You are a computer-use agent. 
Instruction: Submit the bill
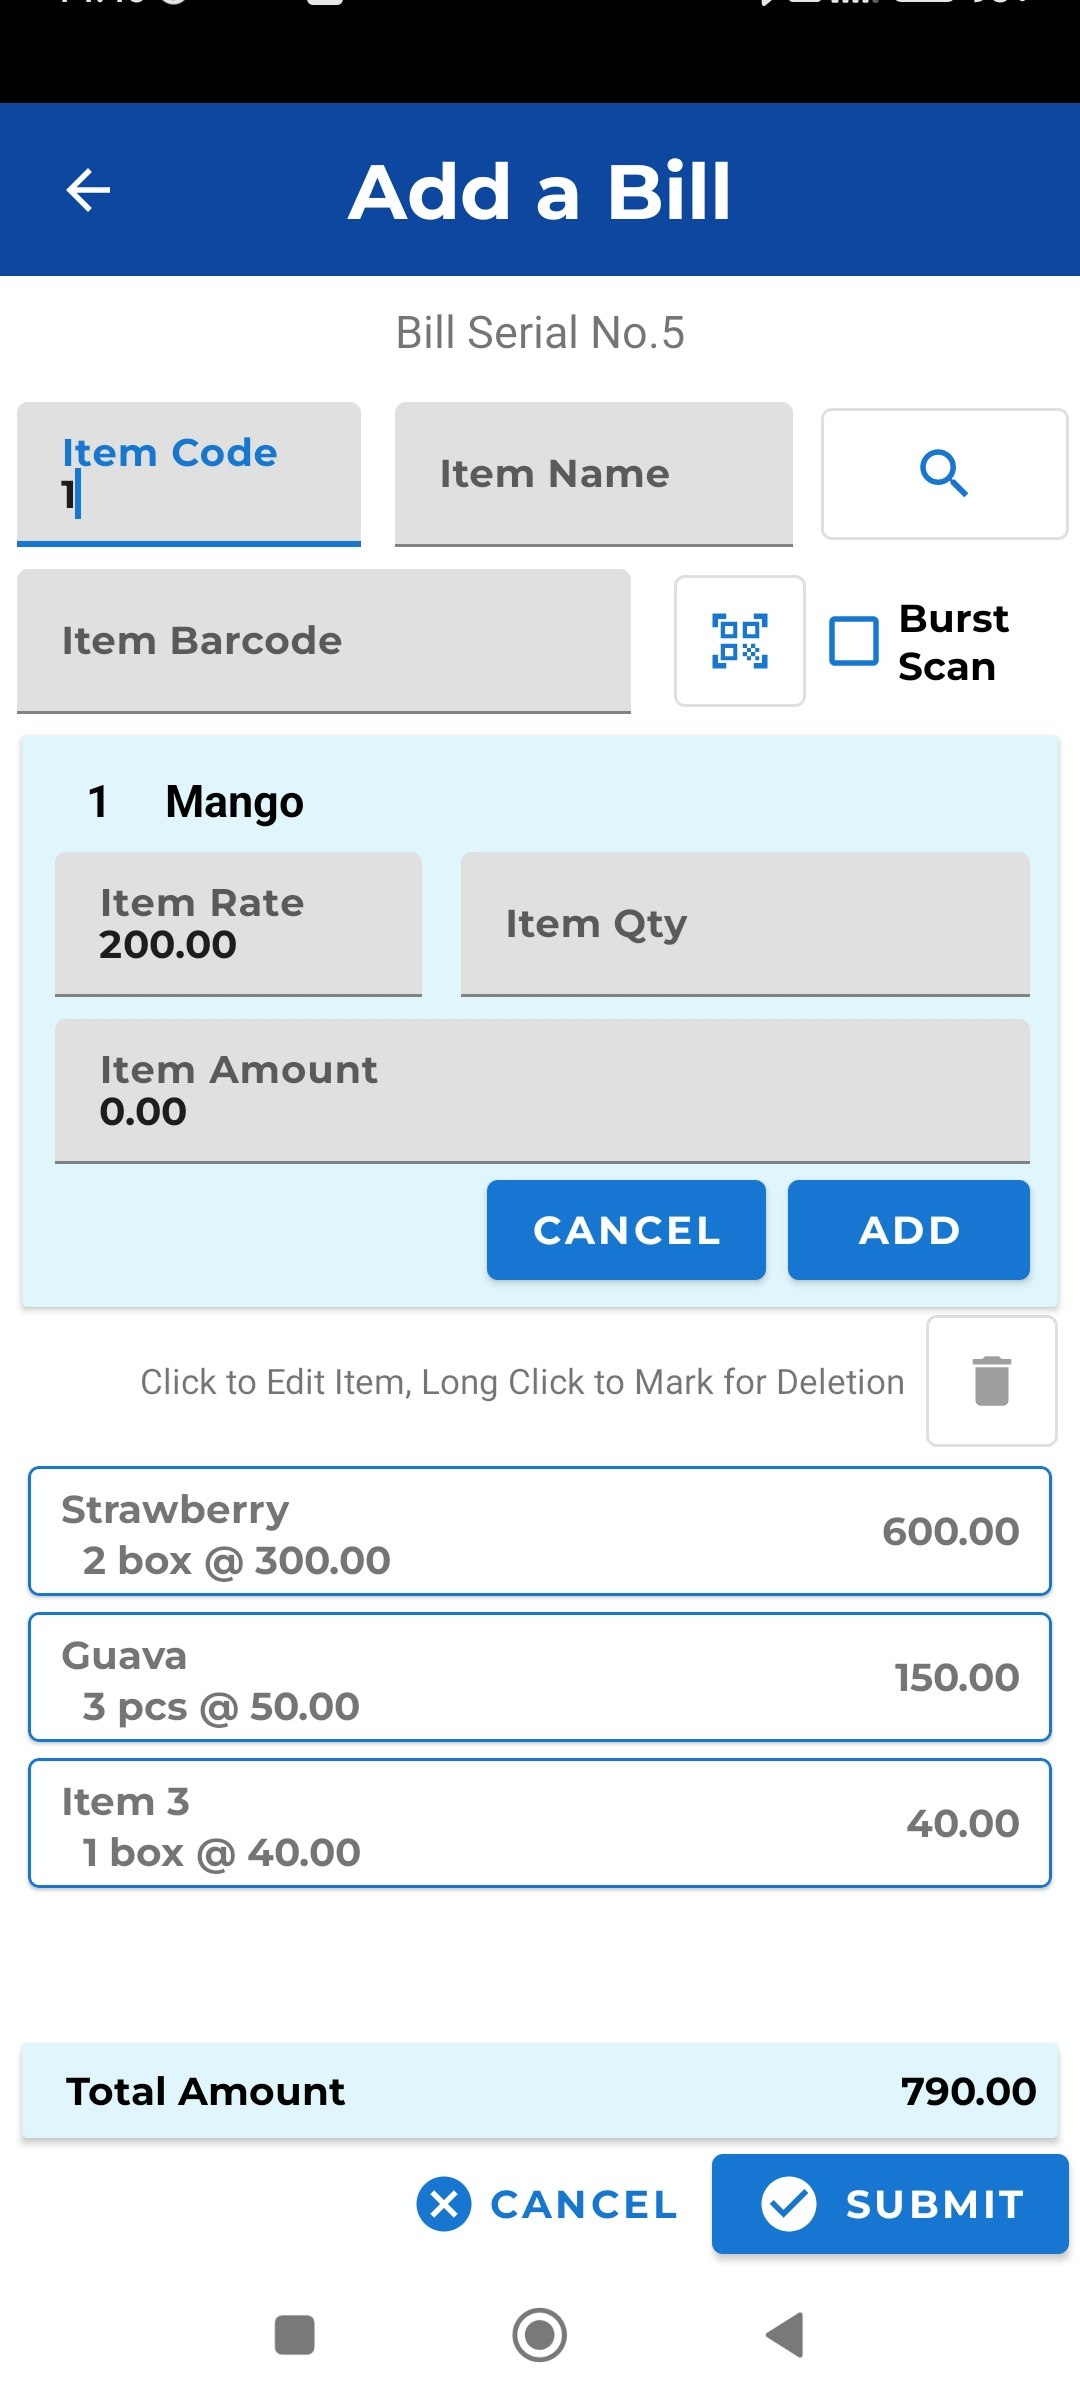click(890, 2204)
